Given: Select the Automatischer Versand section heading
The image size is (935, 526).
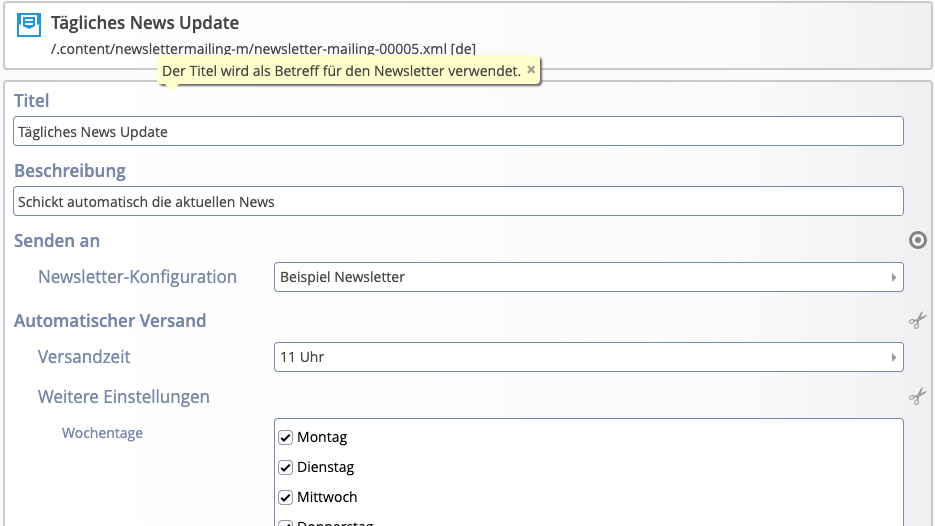Looking at the screenshot, I should click(110, 321).
